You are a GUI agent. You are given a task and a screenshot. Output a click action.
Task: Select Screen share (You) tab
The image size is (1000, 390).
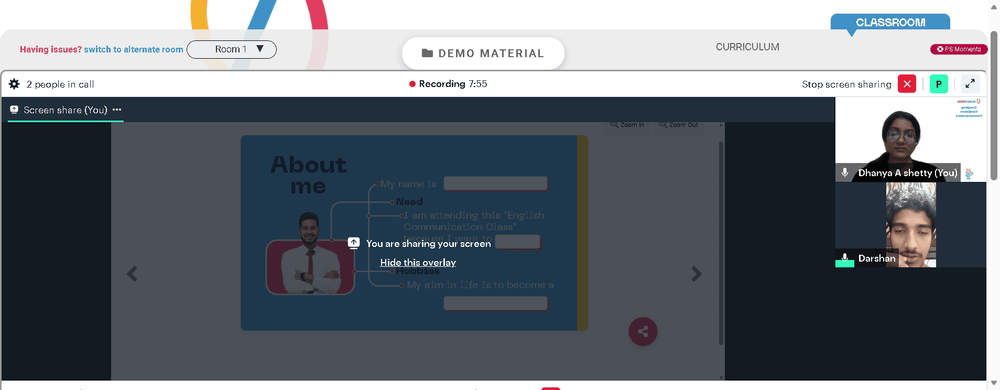pos(65,110)
